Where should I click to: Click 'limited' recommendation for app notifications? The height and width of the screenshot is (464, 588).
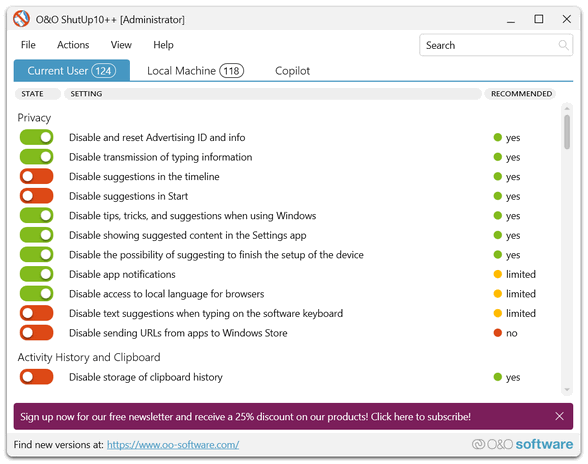514,274
